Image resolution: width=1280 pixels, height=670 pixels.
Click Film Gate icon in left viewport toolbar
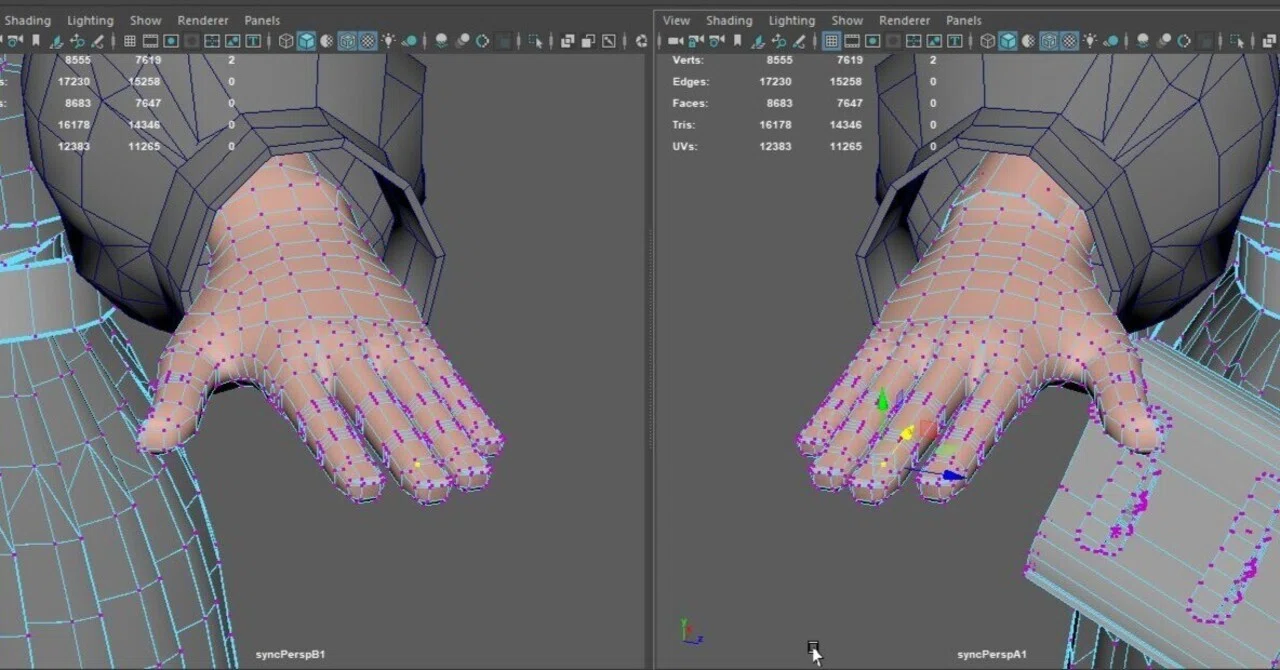pos(150,41)
